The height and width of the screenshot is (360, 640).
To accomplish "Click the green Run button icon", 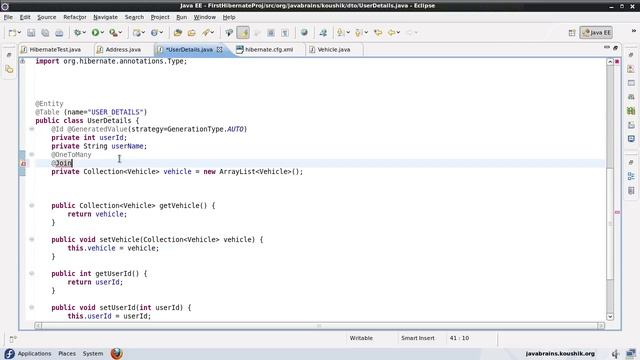I will (95, 33).
